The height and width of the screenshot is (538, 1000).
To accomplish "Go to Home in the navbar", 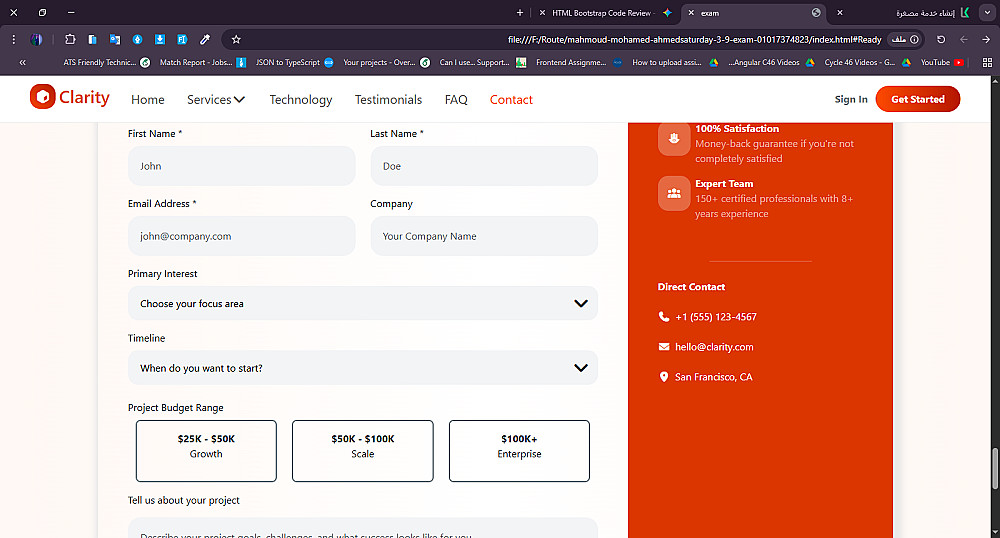I will pos(148,99).
